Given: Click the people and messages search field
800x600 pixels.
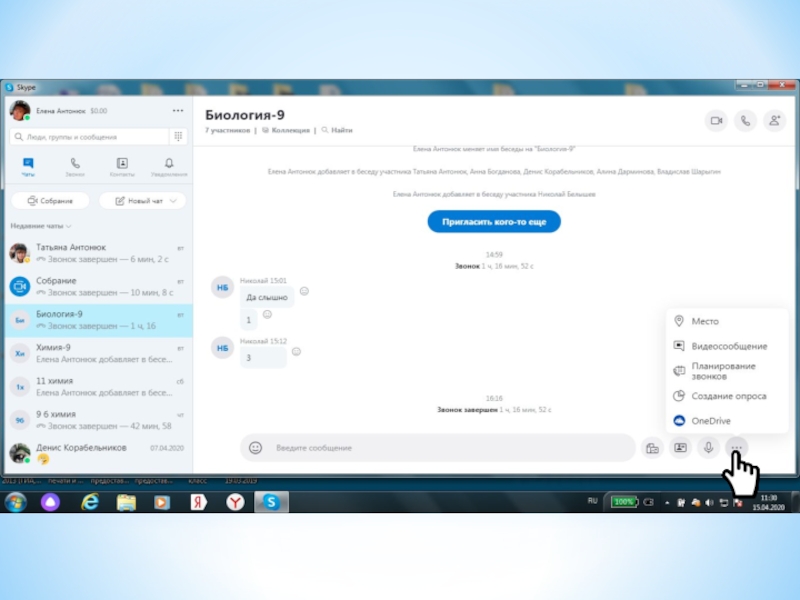Looking at the screenshot, I should 89,136.
